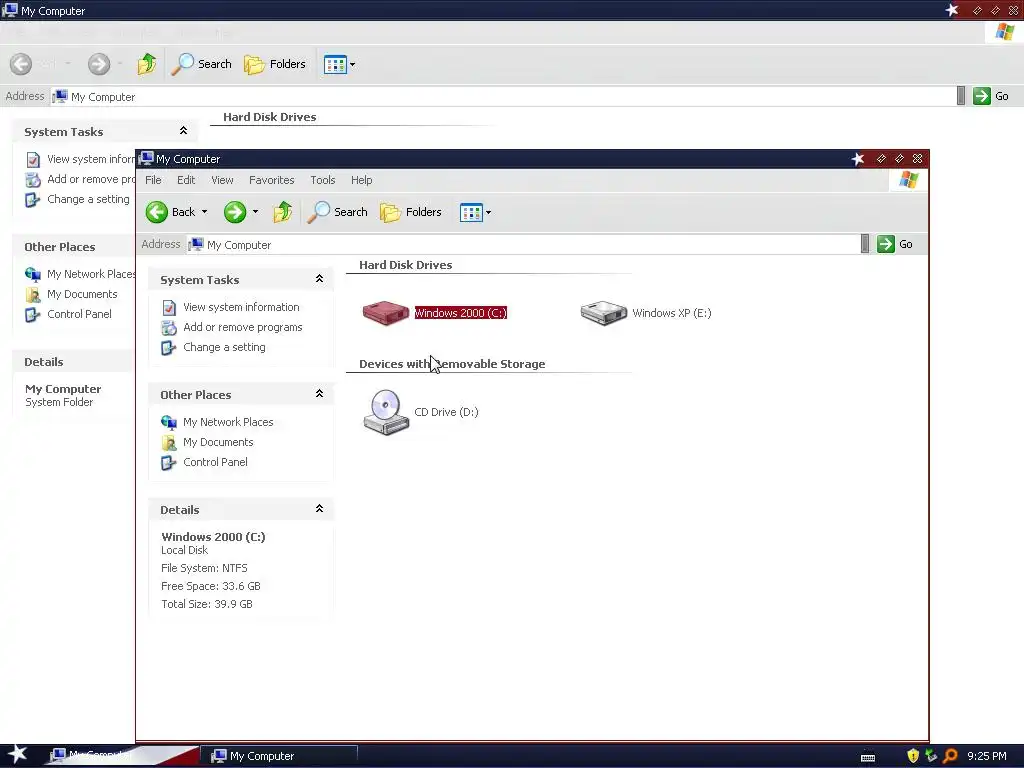This screenshot has height=768, width=1024.
Task: Click Change a setting in background window
Action: tap(88, 199)
